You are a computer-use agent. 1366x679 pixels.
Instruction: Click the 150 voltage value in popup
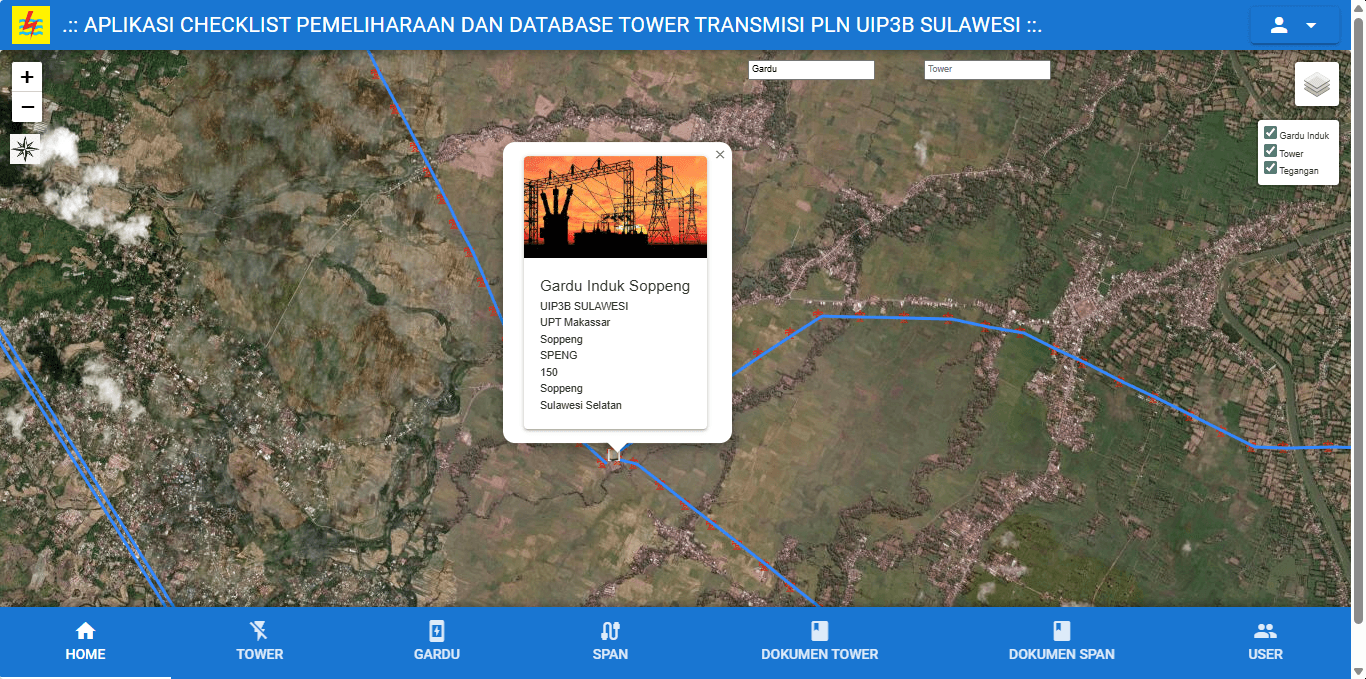point(549,372)
